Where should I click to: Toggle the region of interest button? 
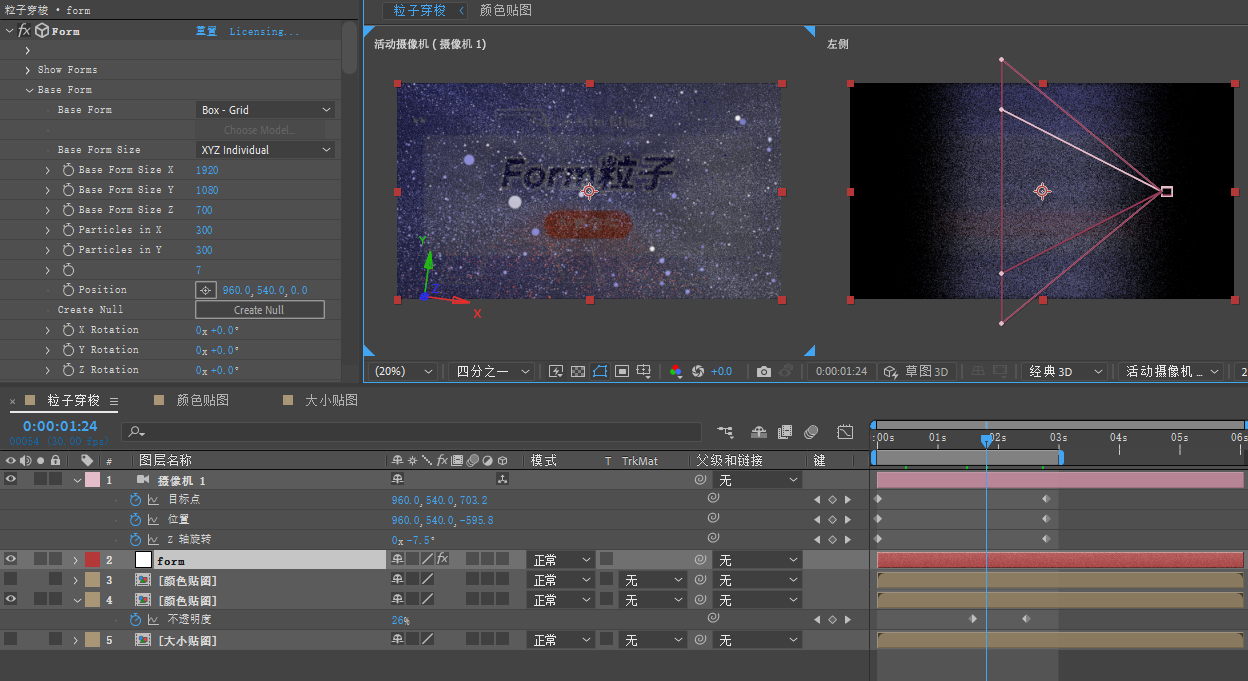tap(622, 371)
